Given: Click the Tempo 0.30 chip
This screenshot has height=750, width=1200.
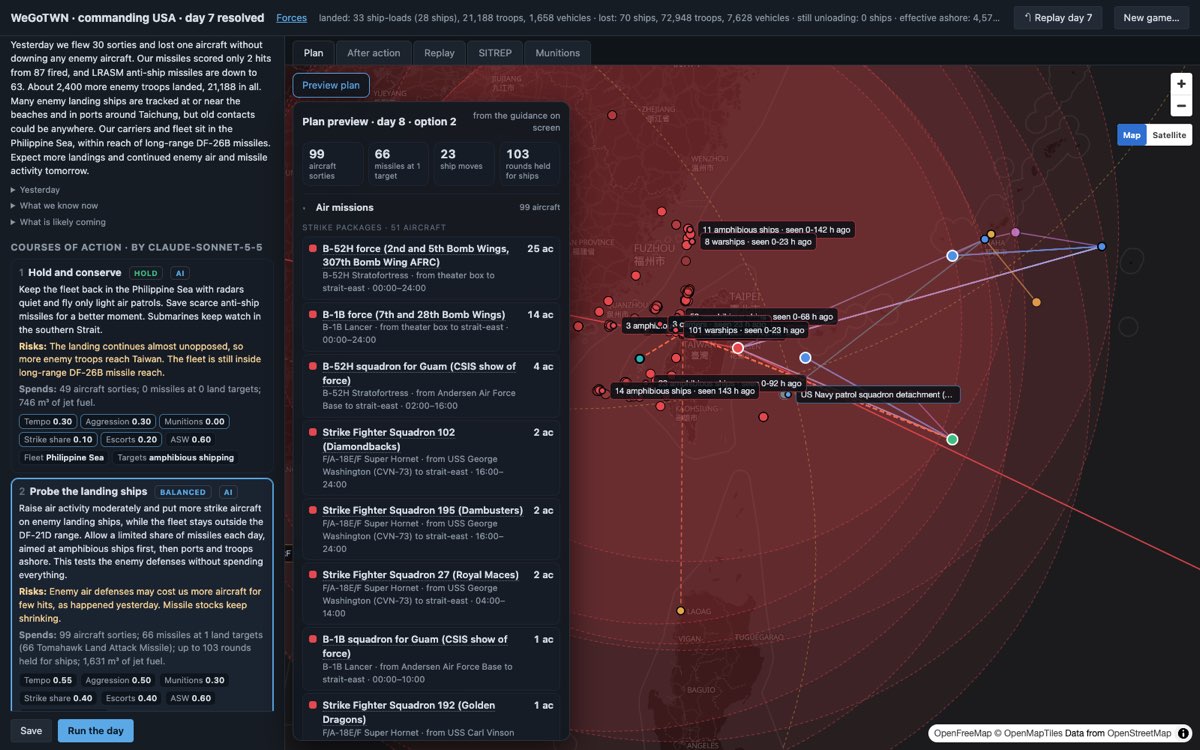Looking at the screenshot, I should [x=48, y=422].
